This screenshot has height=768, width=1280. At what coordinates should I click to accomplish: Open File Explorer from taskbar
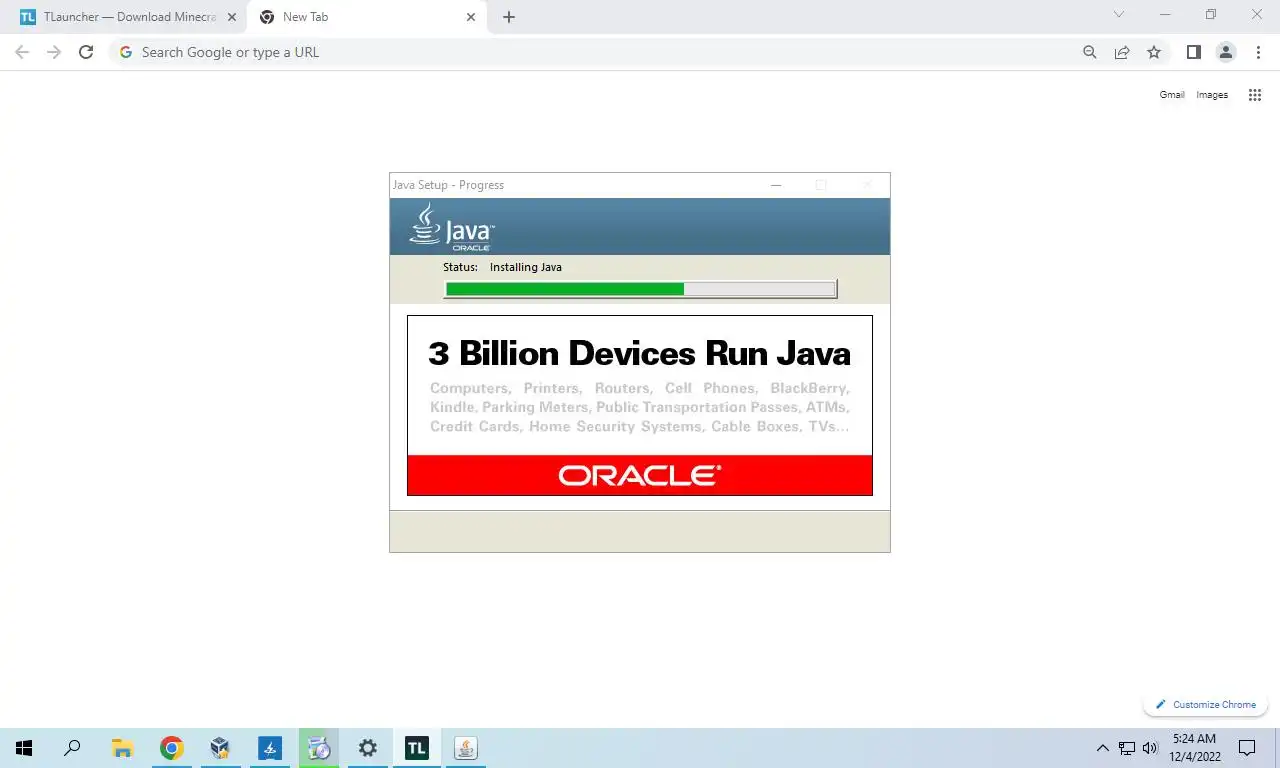(x=122, y=748)
